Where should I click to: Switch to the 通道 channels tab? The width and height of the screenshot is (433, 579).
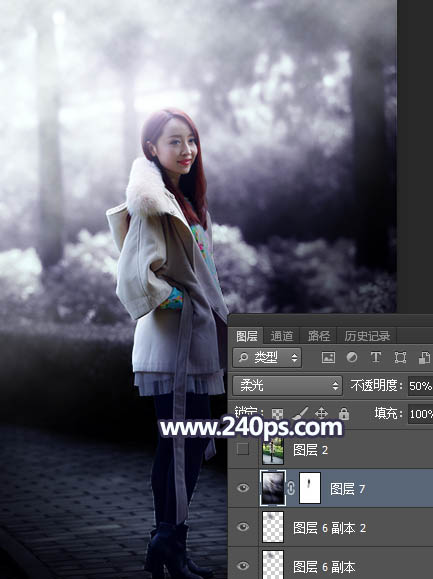282,336
